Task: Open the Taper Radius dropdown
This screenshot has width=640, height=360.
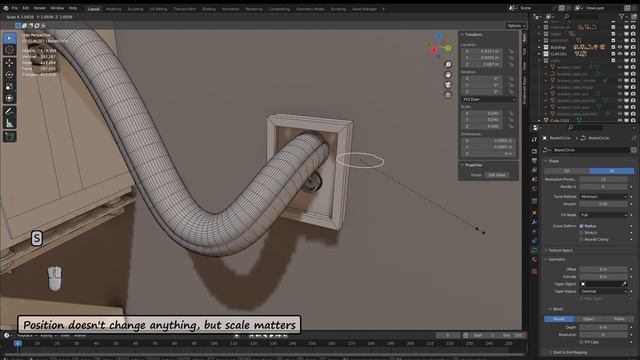Action: point(603,291)
